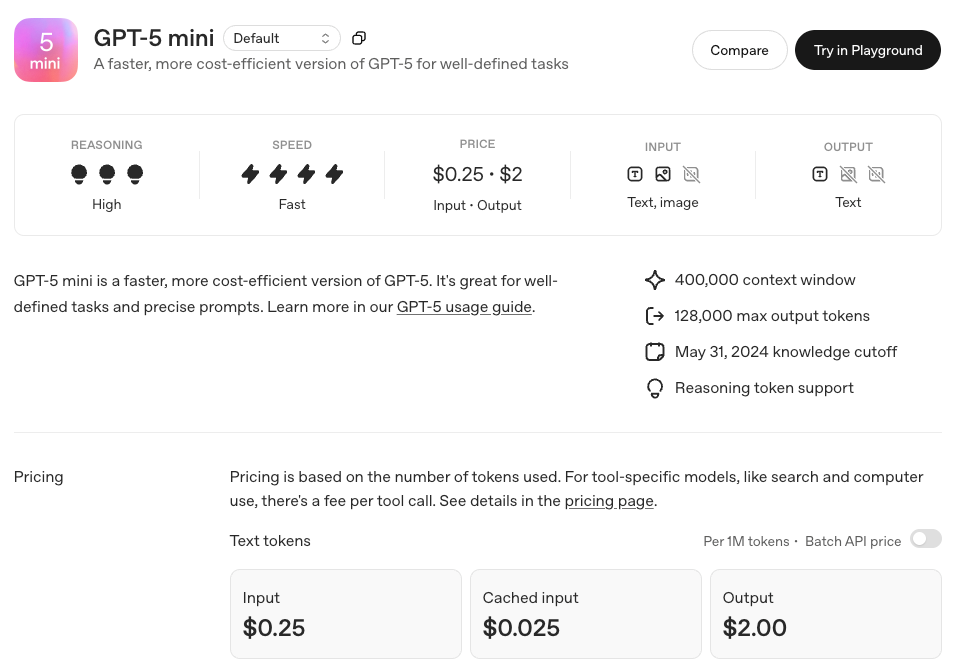Click the High reasoning rating bulbs
Image resolution: width=959 pixels, height=668 pixels.
coord(107,174)
